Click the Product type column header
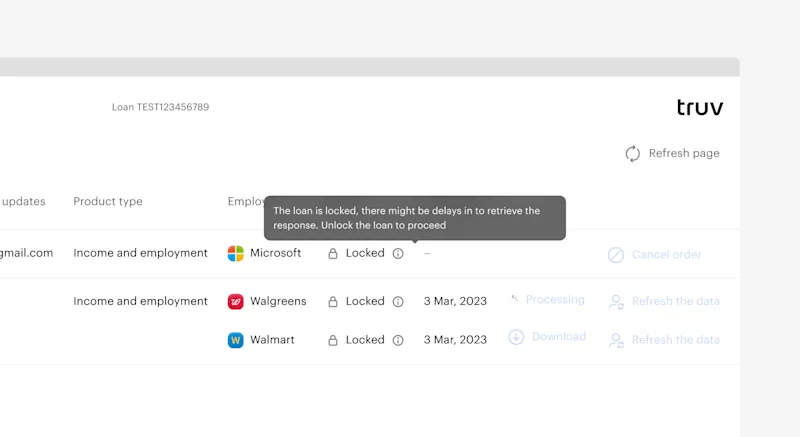Image resolution: width=800 pixels, height=437 pixels. [108, 201]
